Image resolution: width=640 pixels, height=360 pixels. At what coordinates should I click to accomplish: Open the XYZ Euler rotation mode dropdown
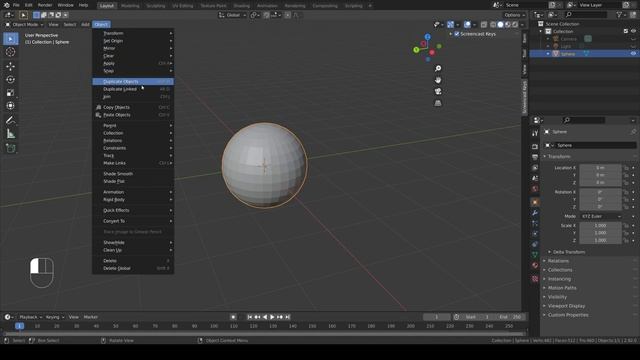601,216
